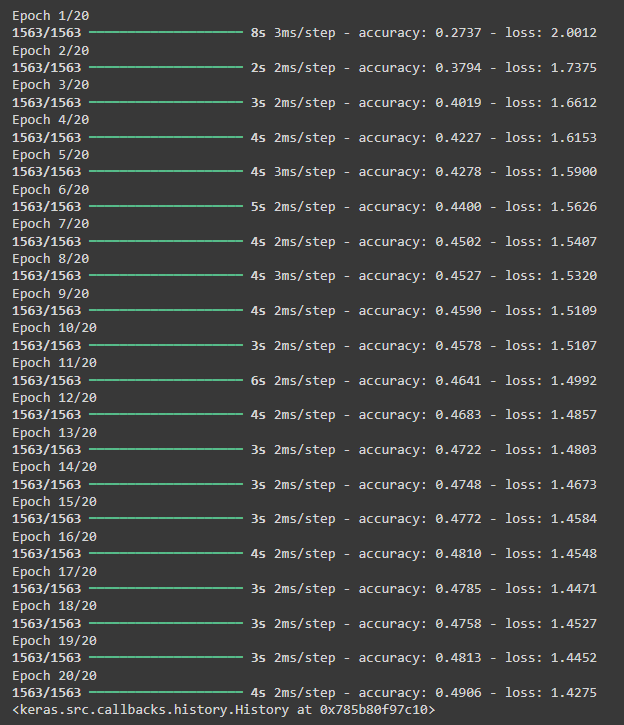Viewport: 624px width, 725px height.
Task: Click the accuracy value 0.4772
Action: (x=458, y=519)
